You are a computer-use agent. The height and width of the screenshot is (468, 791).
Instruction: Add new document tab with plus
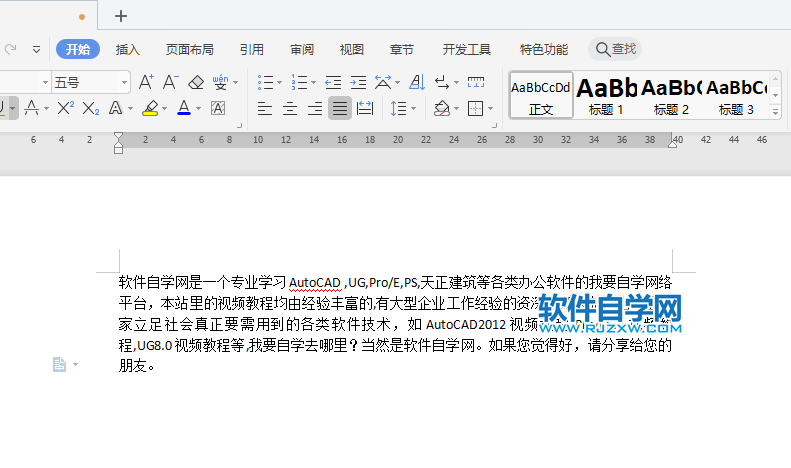[x=121, y=16]
